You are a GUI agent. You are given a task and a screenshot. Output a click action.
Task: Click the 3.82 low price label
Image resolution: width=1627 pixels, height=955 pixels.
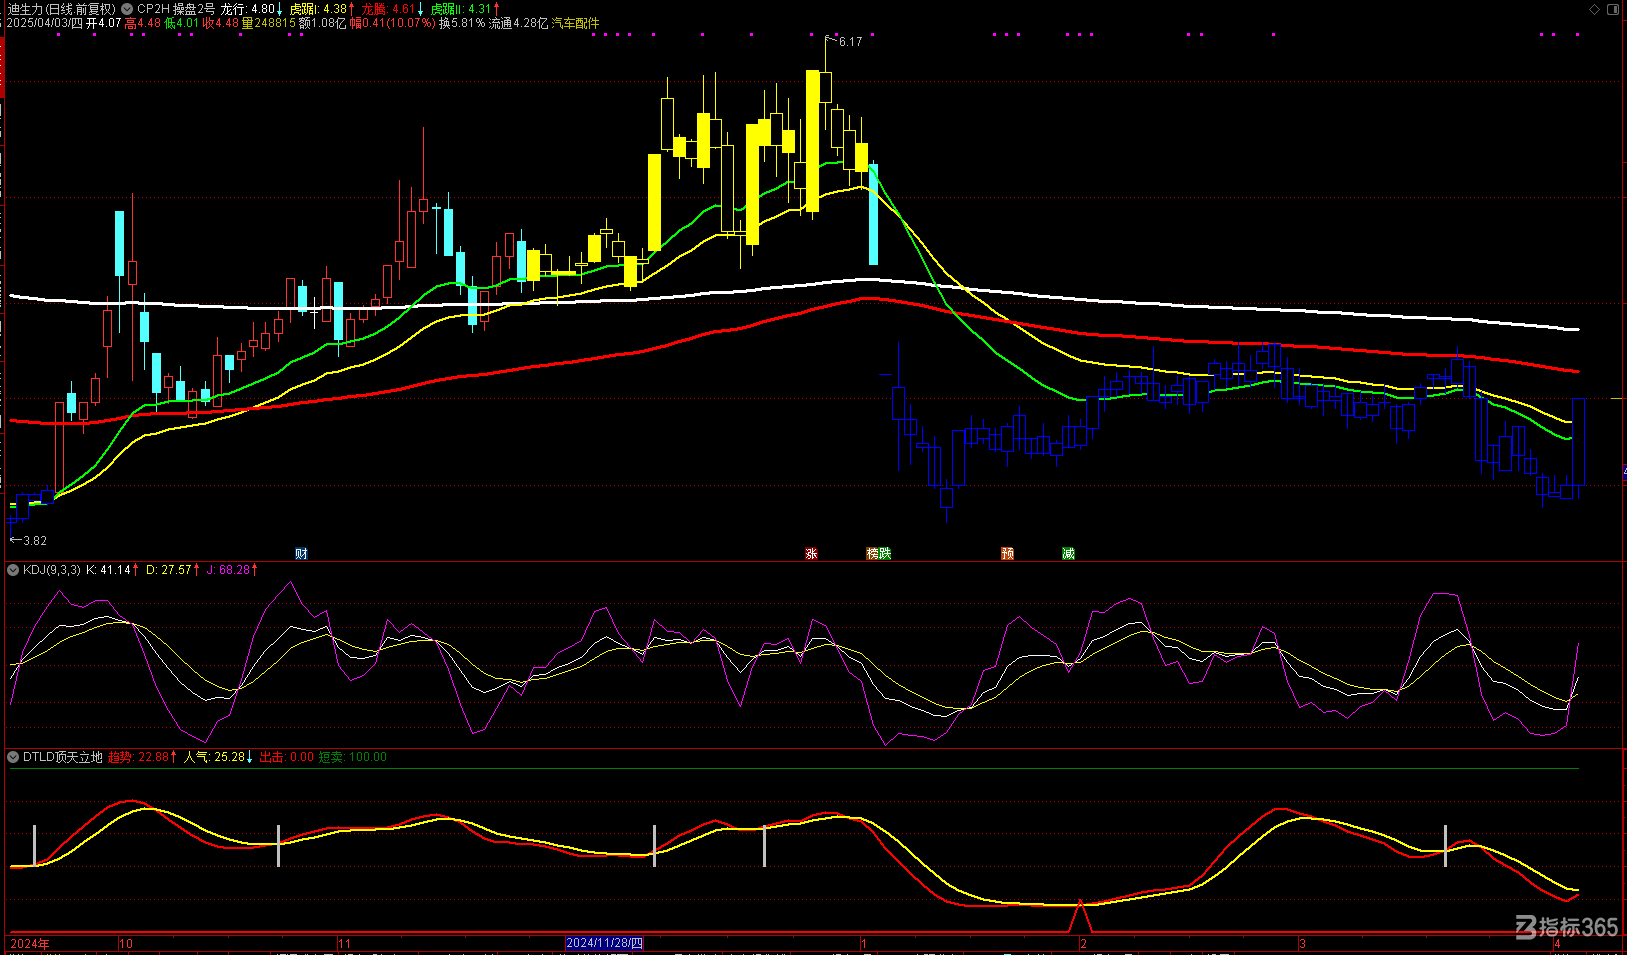point(34,541)
